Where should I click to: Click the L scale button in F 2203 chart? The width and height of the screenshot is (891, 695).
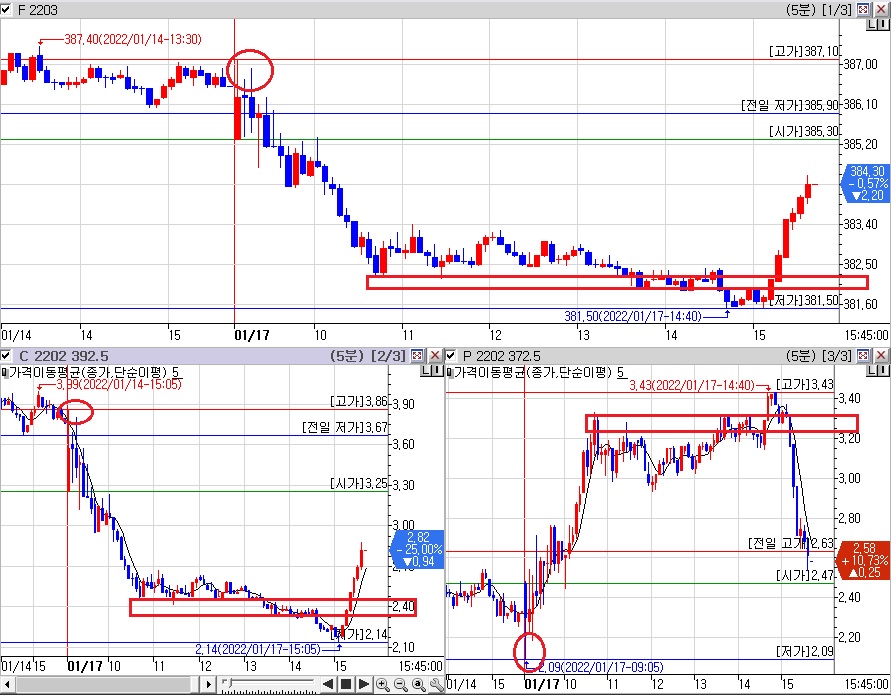point(872,24)
